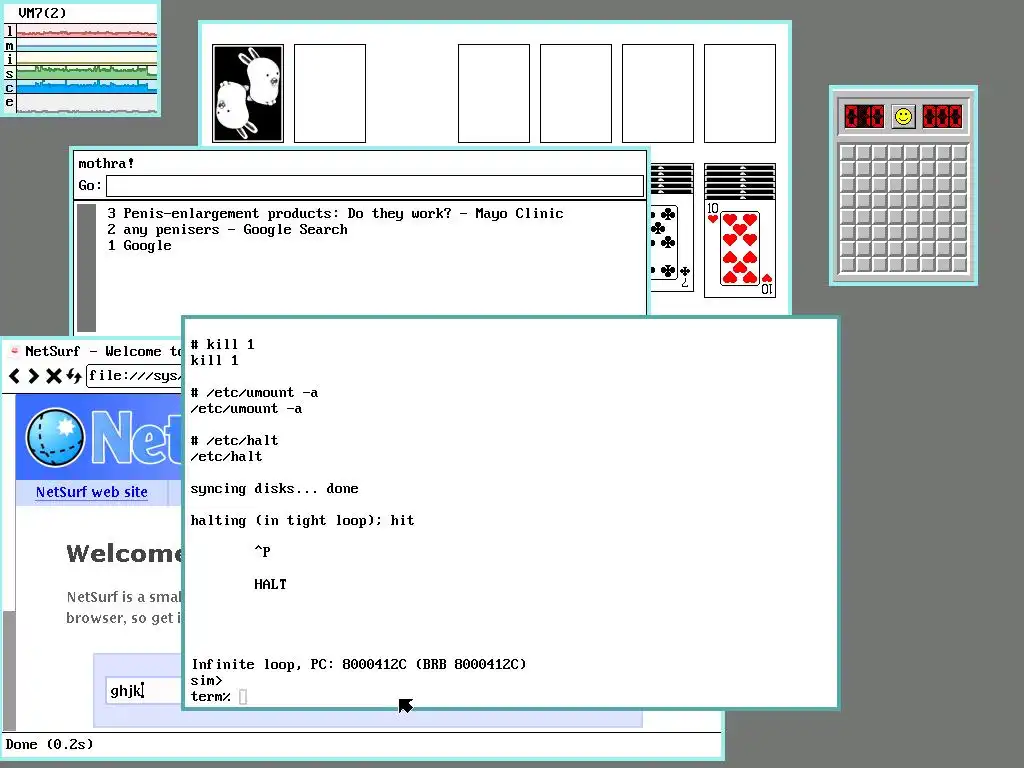Click the mothra Go: URL input field

(375, 185)
